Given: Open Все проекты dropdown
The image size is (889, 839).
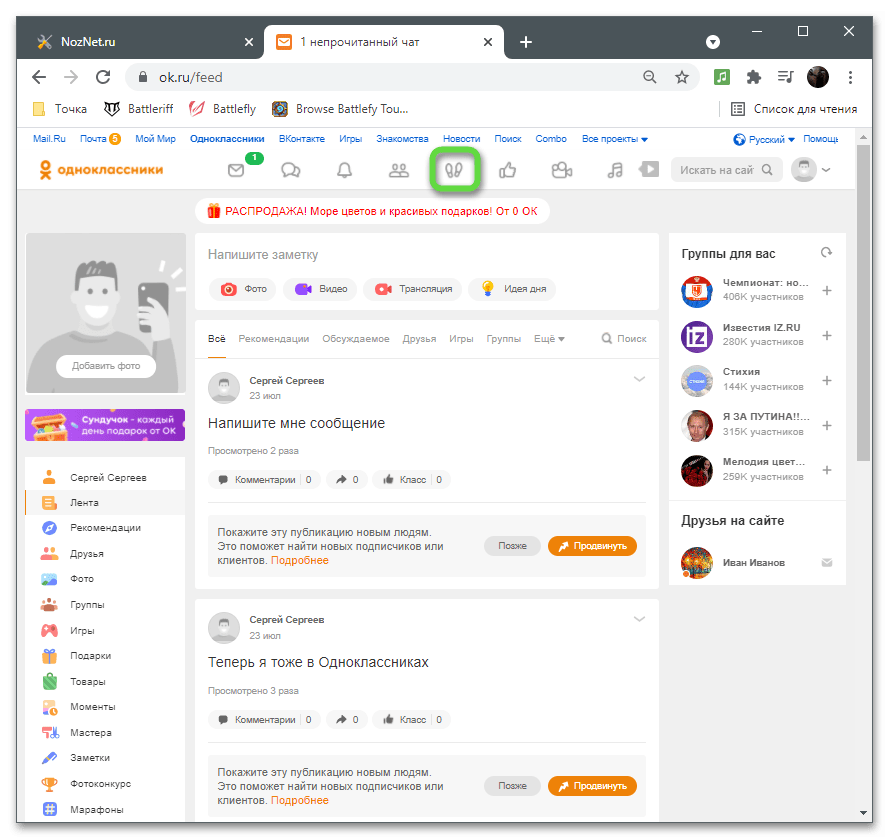Looking at the screenshot, I should (615, 139).
